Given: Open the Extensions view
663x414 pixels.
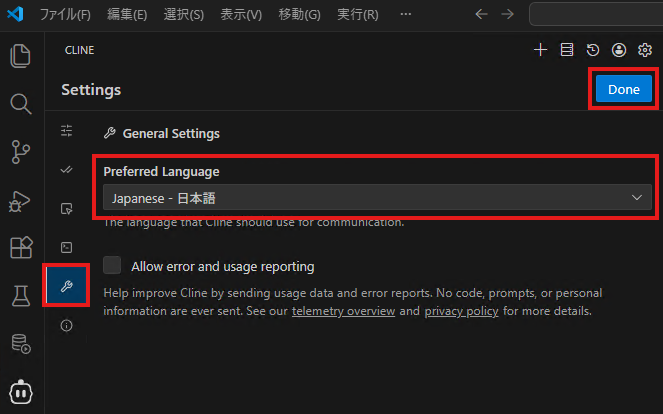Looking at the screenshot, I should (21, 247).
